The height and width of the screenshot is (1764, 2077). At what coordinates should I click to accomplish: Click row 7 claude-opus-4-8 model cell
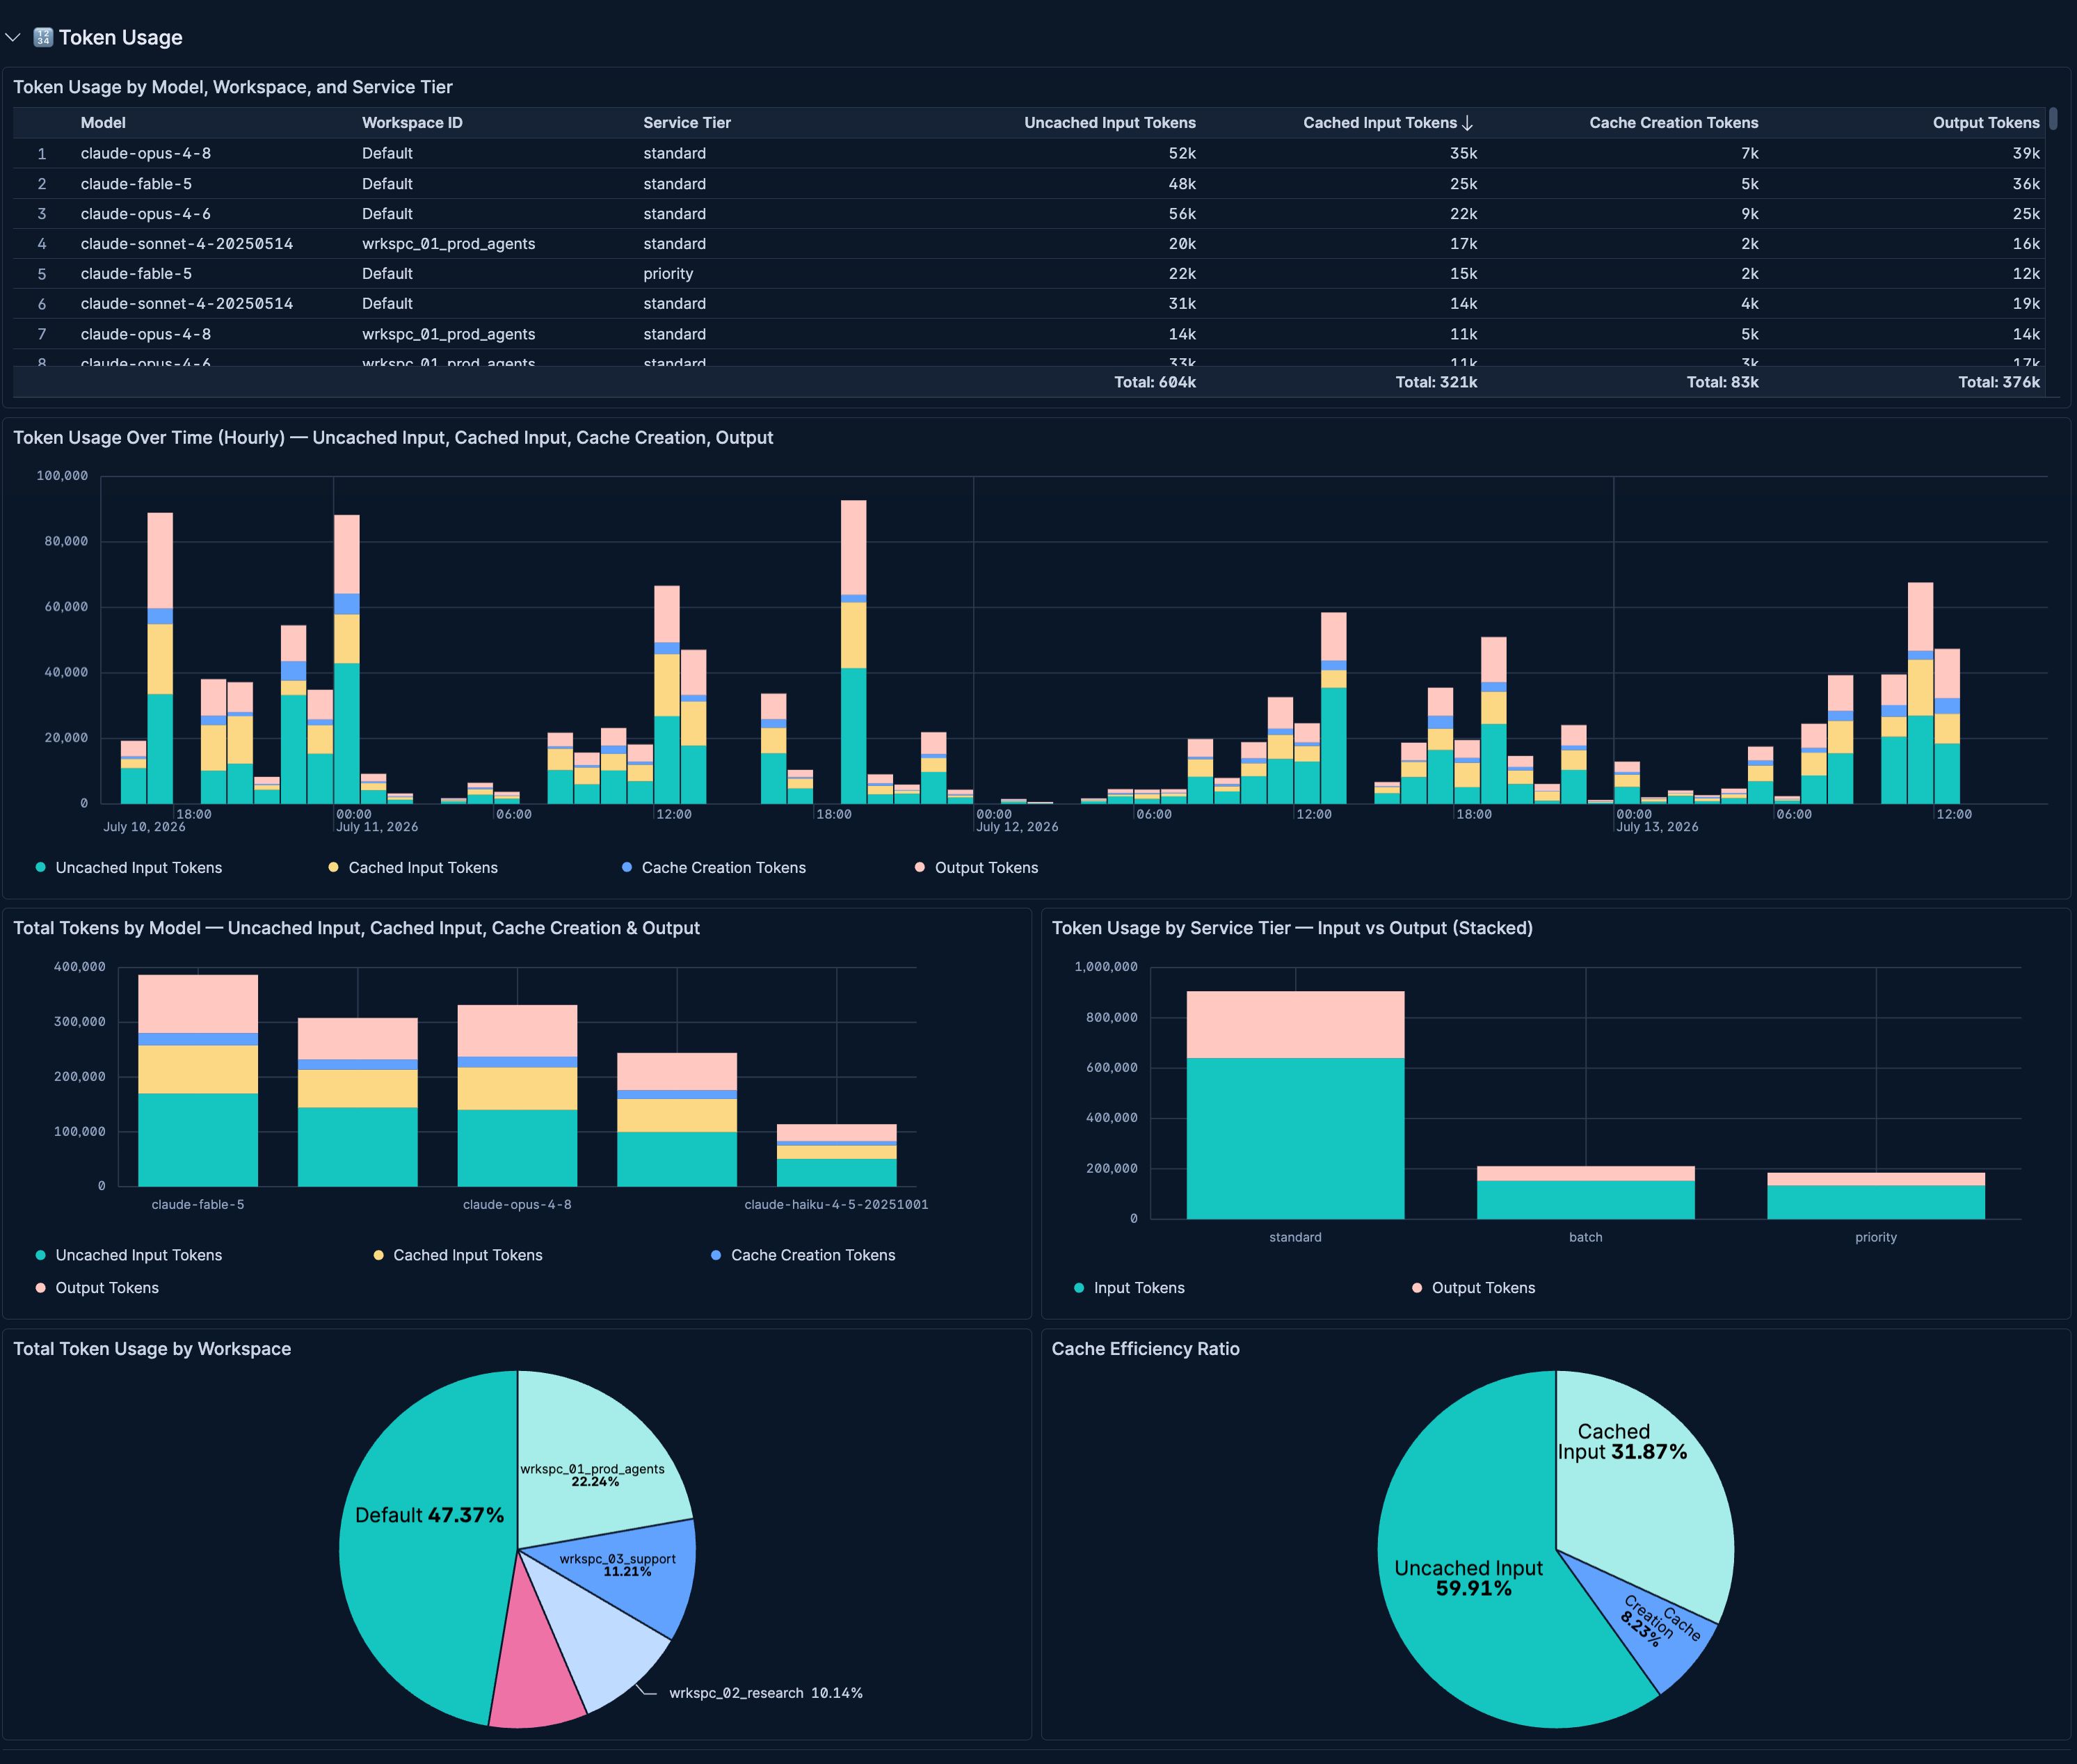point(146,334)
